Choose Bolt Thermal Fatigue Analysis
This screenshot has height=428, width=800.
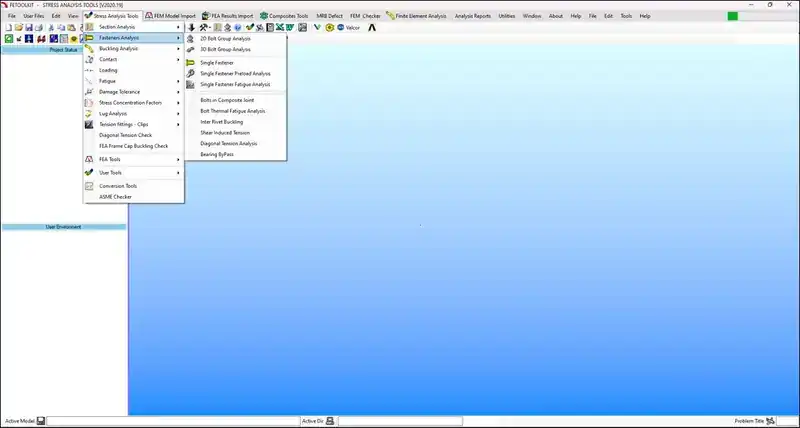(x=235, y=111)
